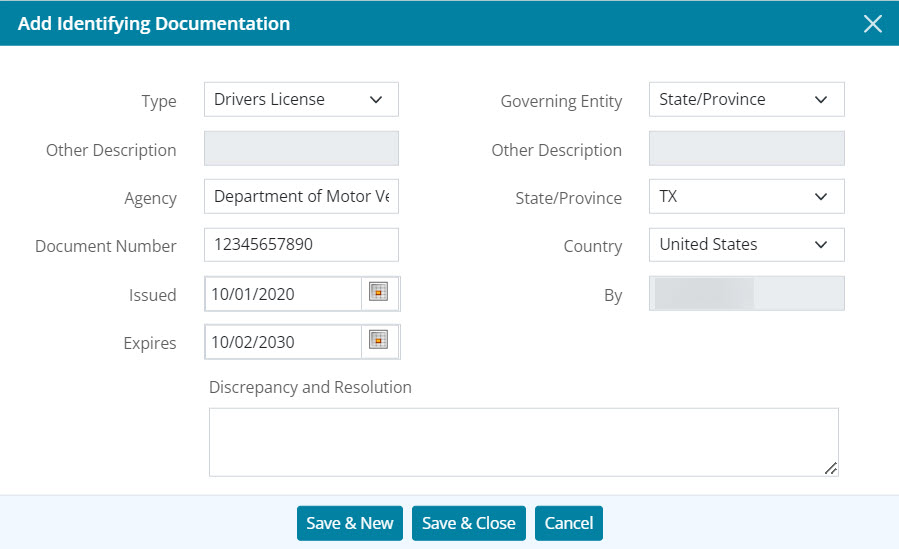Focus the Agency text field

[x=301, y=196]
